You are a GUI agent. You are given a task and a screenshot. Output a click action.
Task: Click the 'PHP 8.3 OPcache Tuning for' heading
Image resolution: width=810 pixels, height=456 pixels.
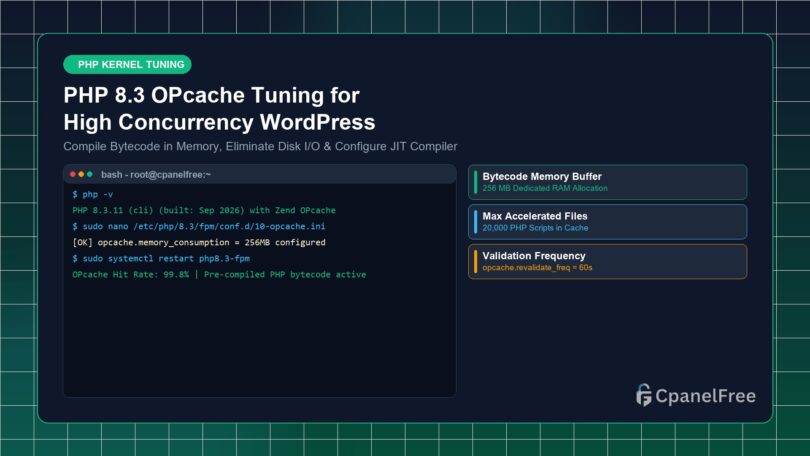[x=211, y=95]
